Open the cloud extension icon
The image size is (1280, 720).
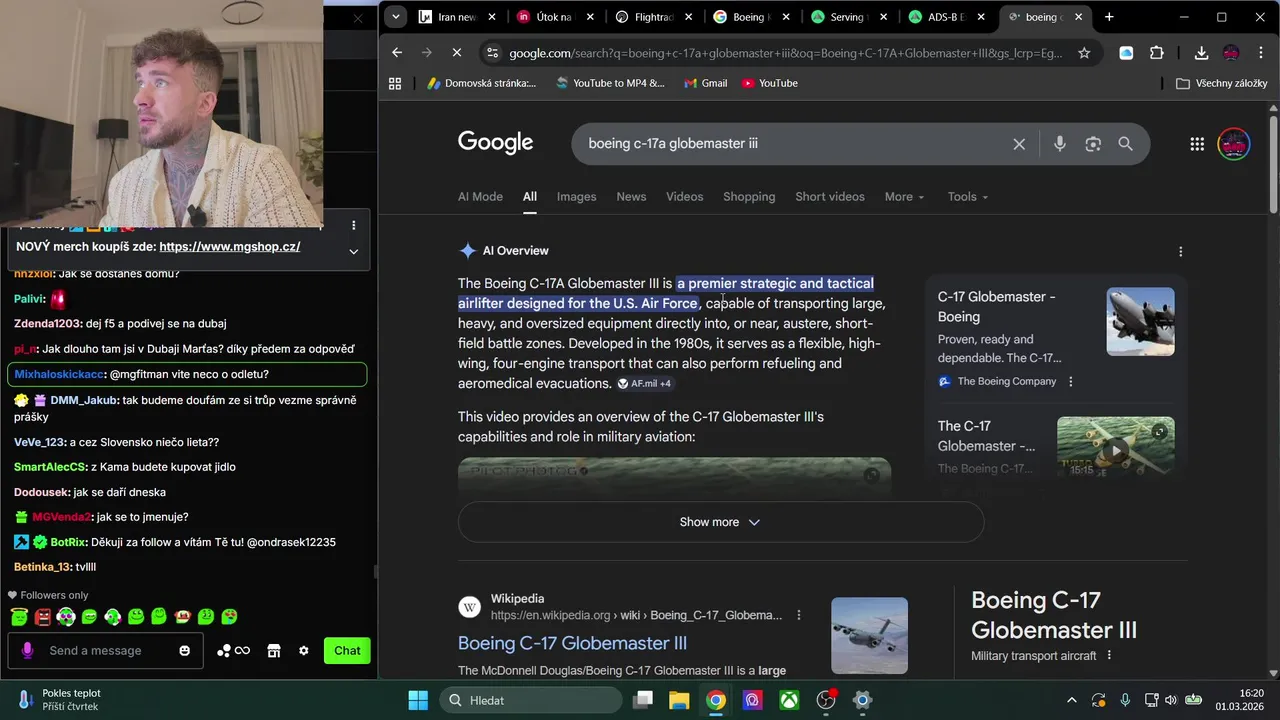(x=1126, y=53)
